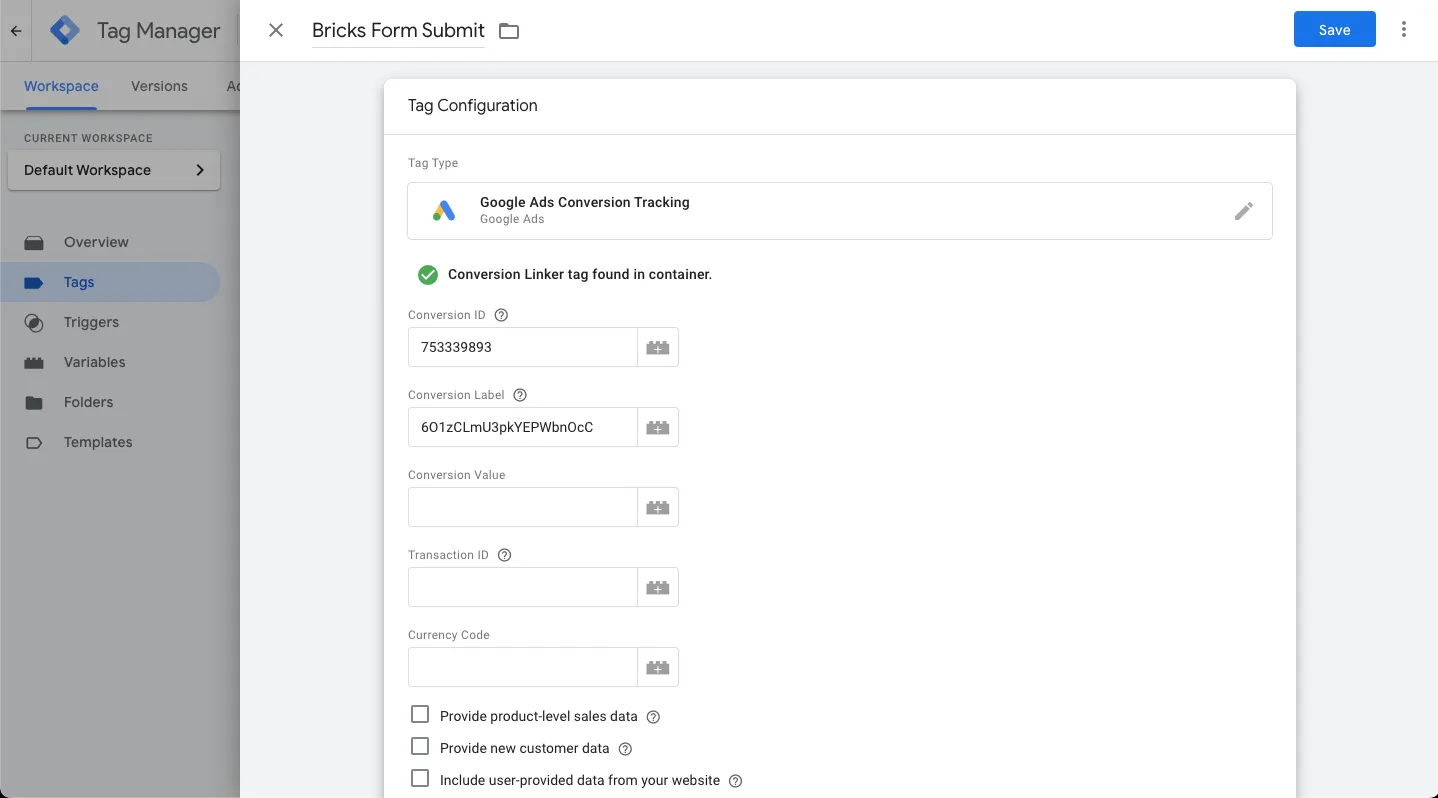The width and height of the screenshot is (1438, 798).
Task: Enable Provide product-level sales data
Action: 420,714
